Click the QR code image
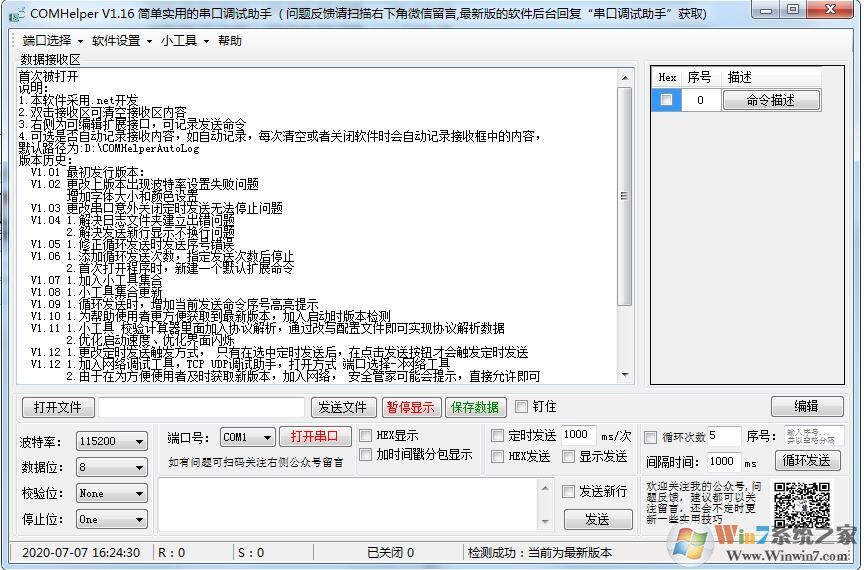 click(802, 505)
